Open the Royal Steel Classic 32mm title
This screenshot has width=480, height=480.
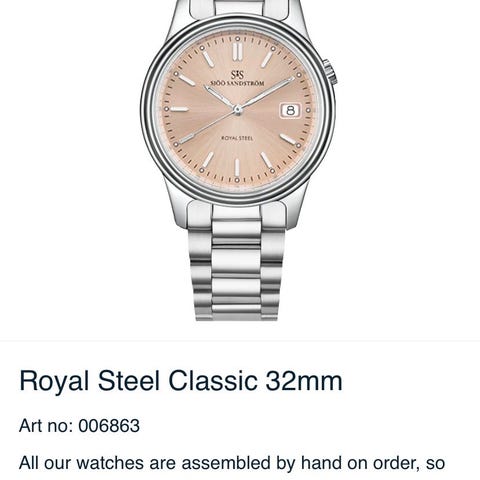(181, 380)
